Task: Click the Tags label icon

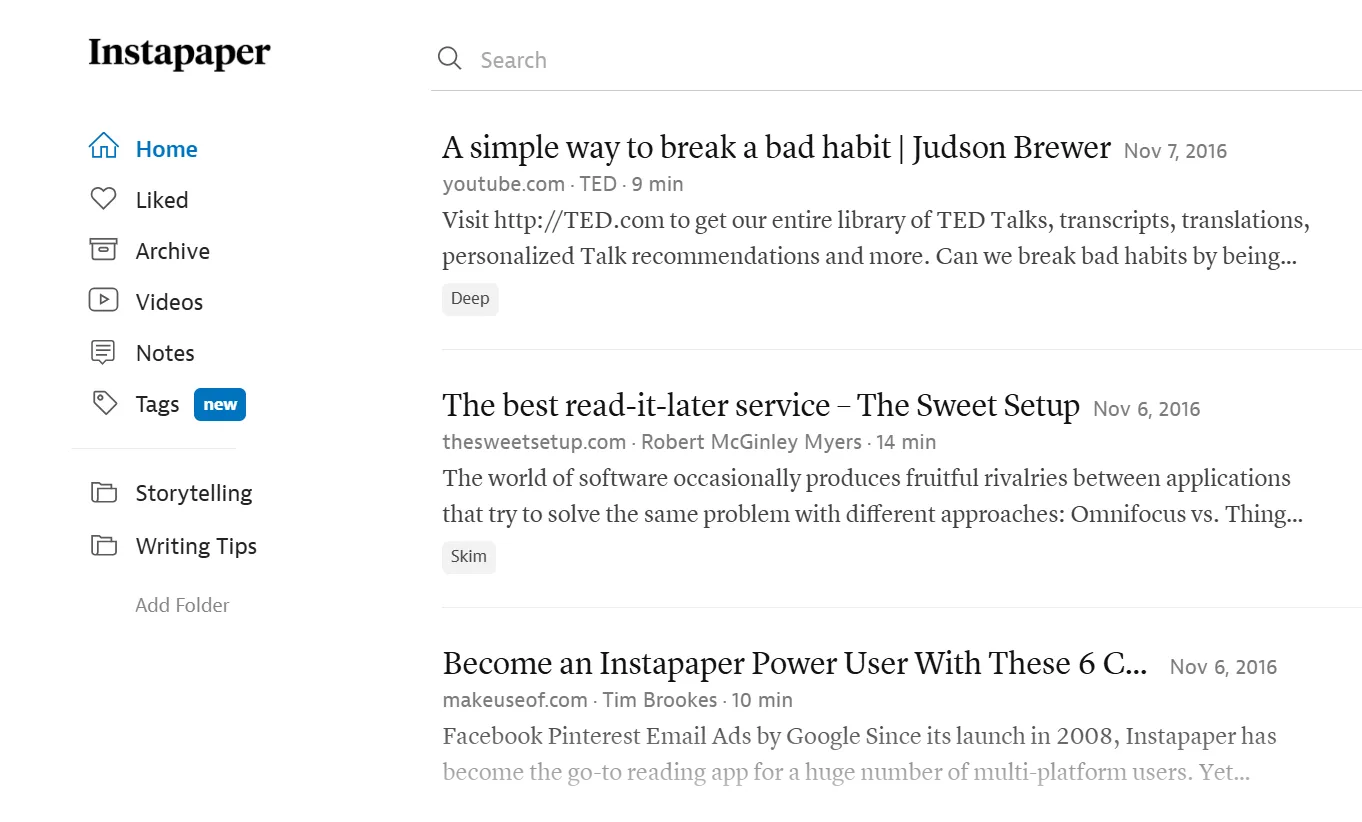Action: click(103, 403)
